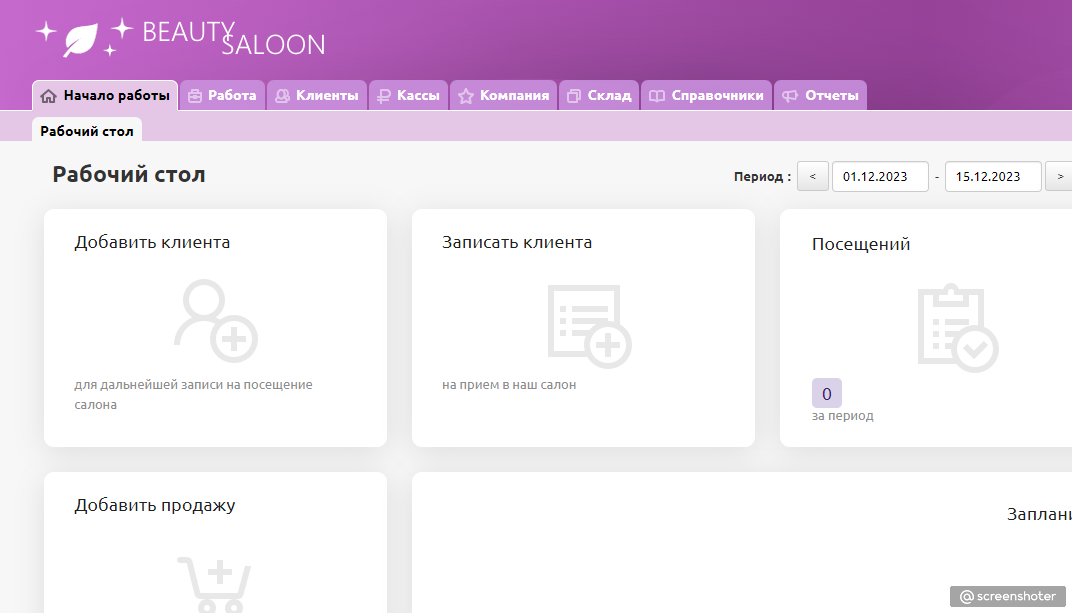Open the Справочники tab
This screenshot has width=1072, height=613.
pyautogui.click(x=706, y=96)
